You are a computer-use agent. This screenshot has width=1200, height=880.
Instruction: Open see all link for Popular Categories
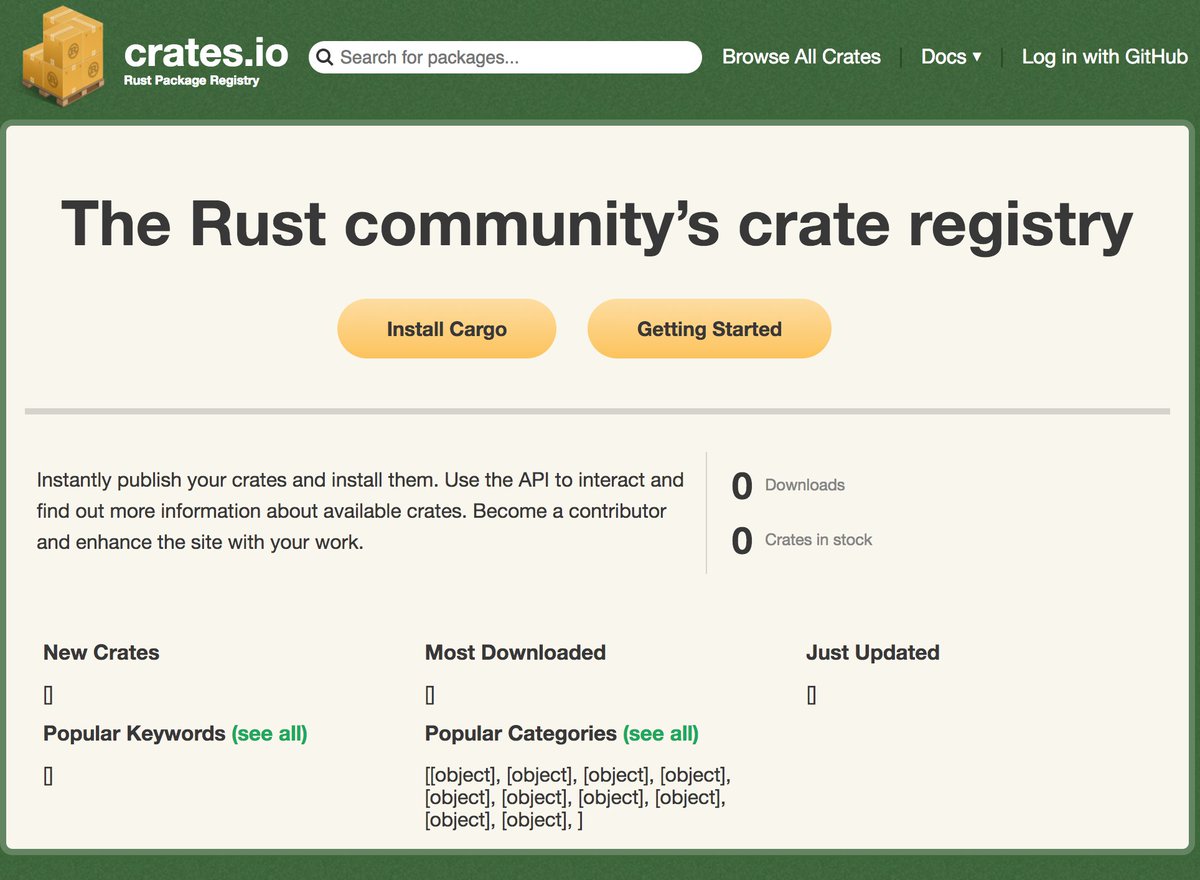[660, 734]
